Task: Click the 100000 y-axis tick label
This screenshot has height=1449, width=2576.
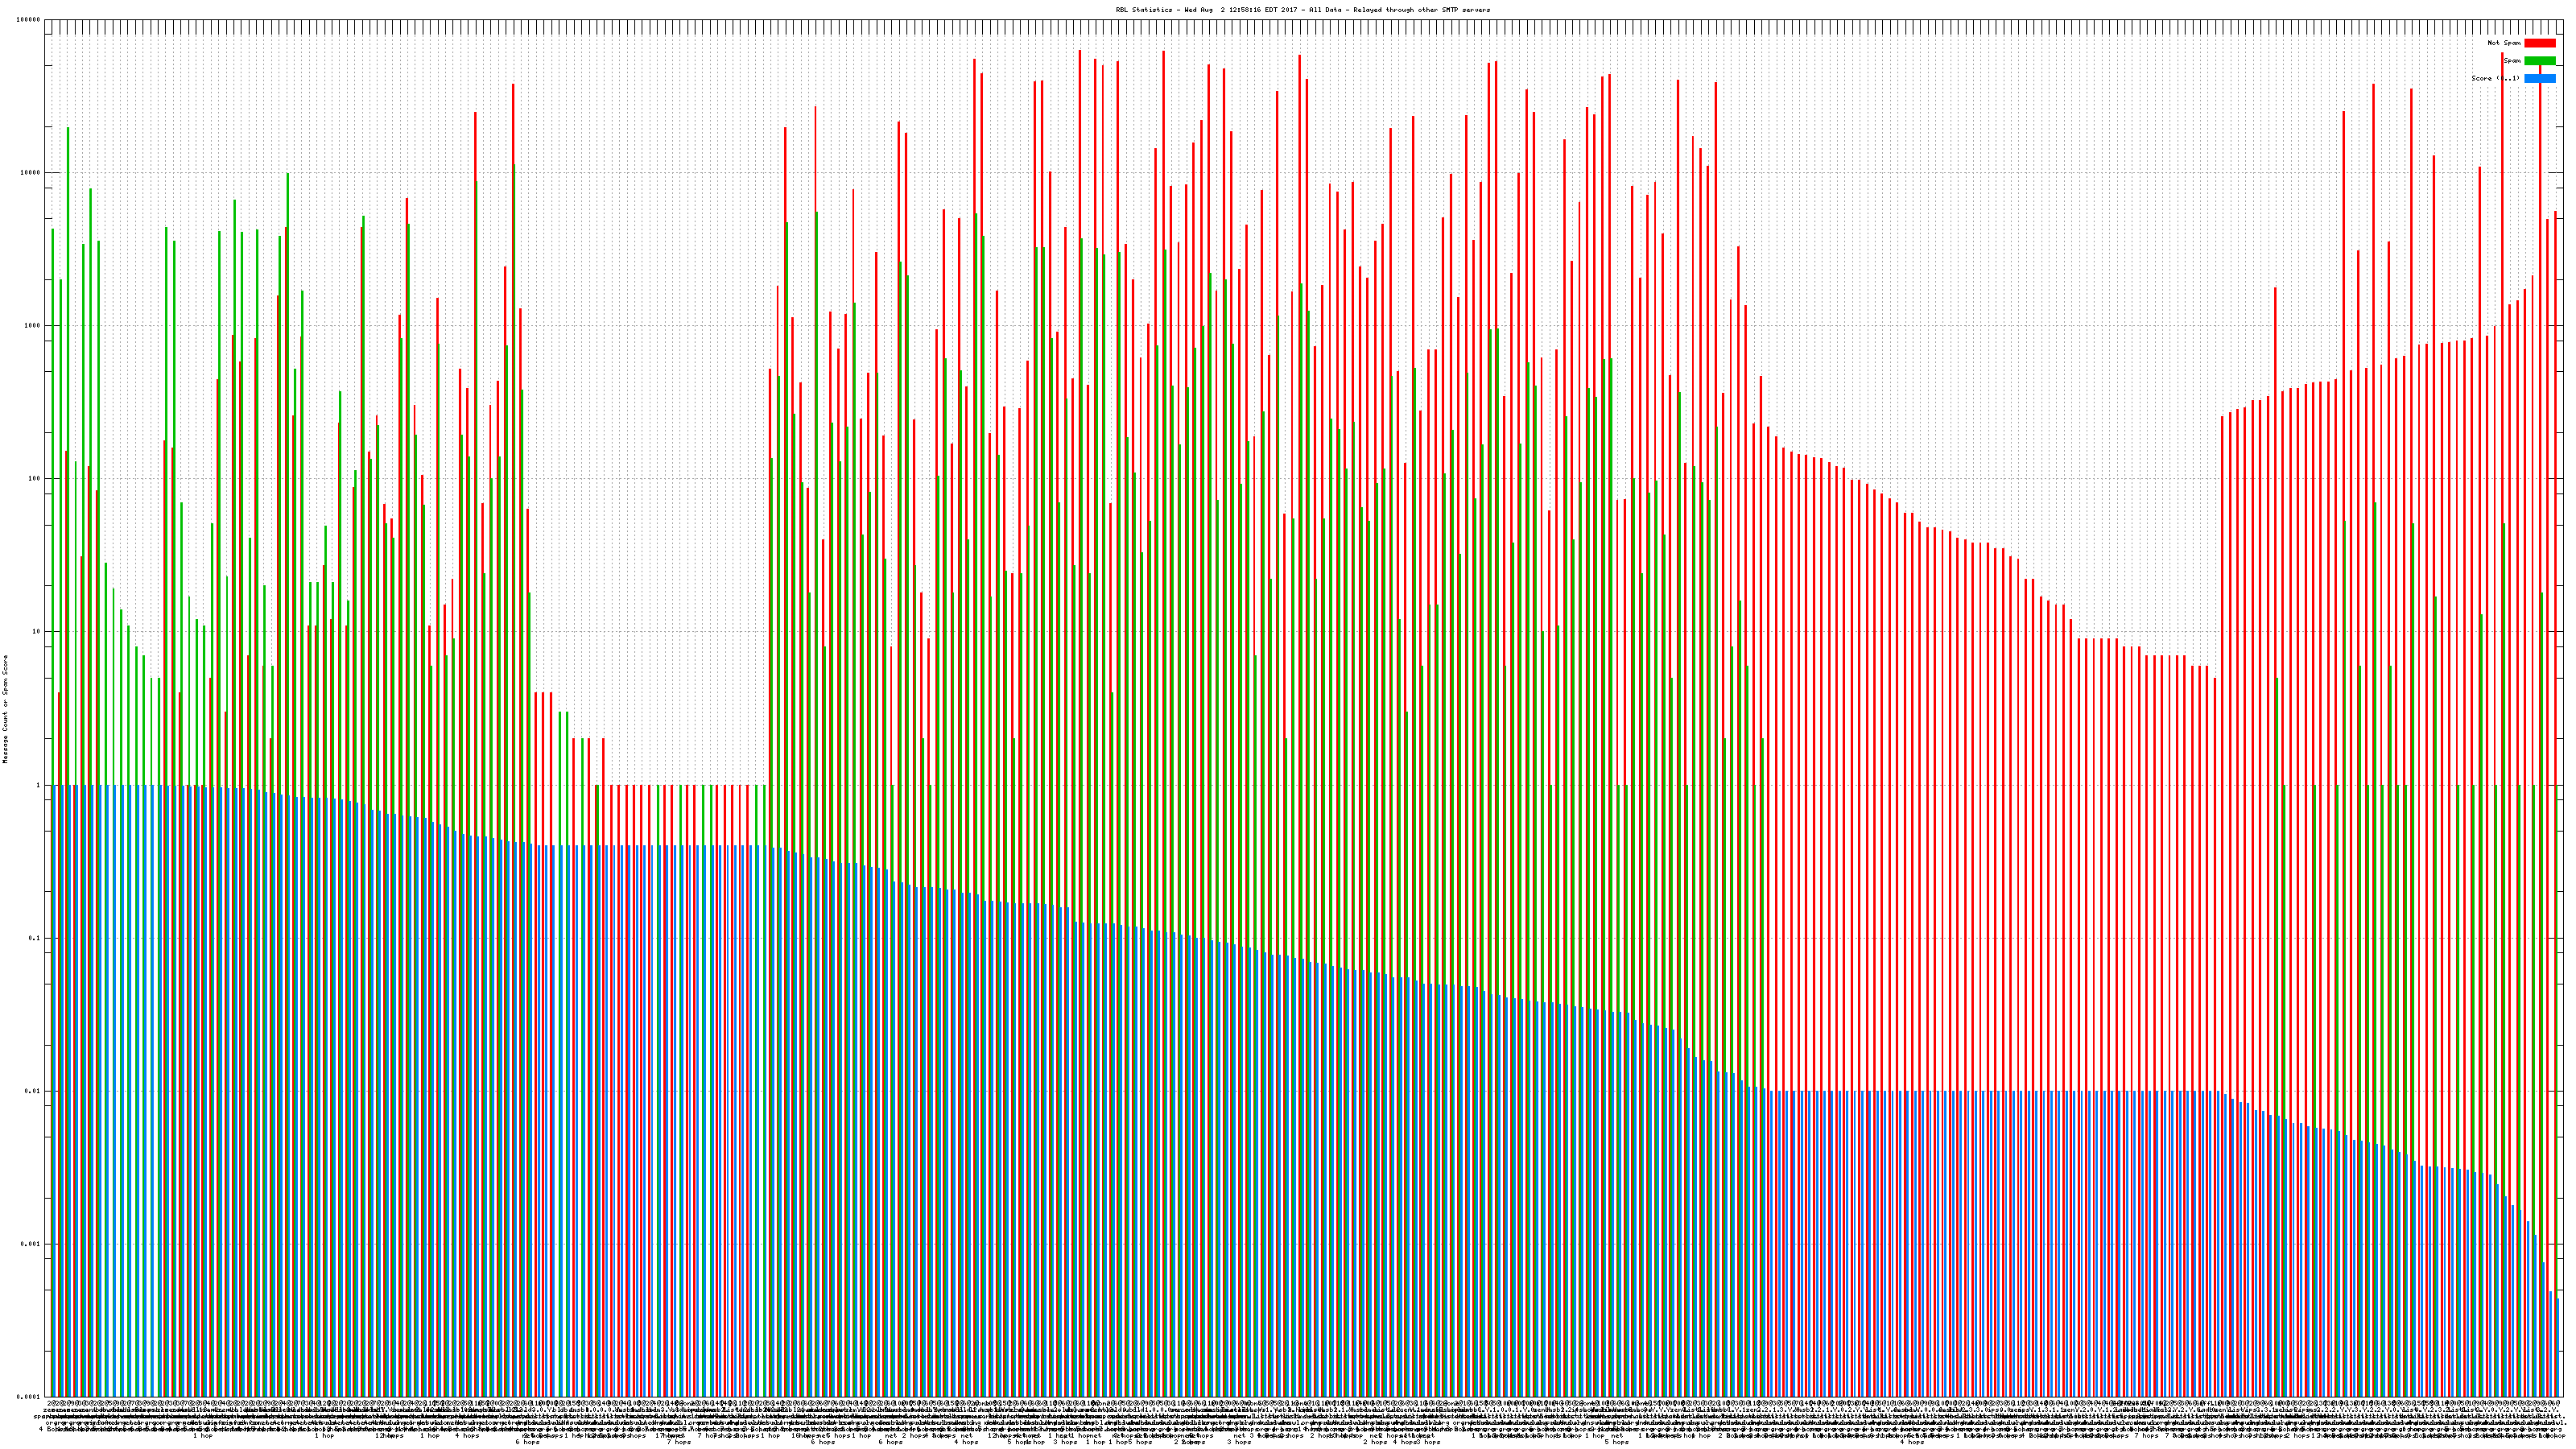Action: click(x=29, y=20)
